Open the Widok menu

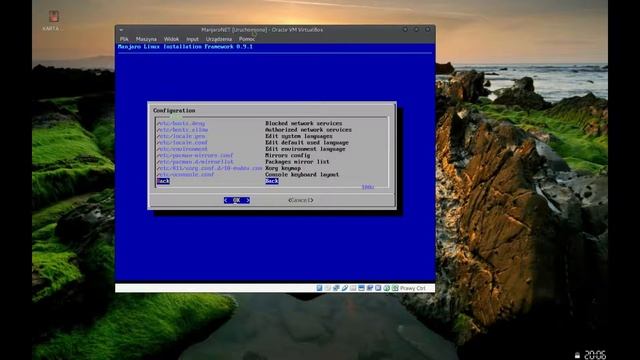click(171, 39)
